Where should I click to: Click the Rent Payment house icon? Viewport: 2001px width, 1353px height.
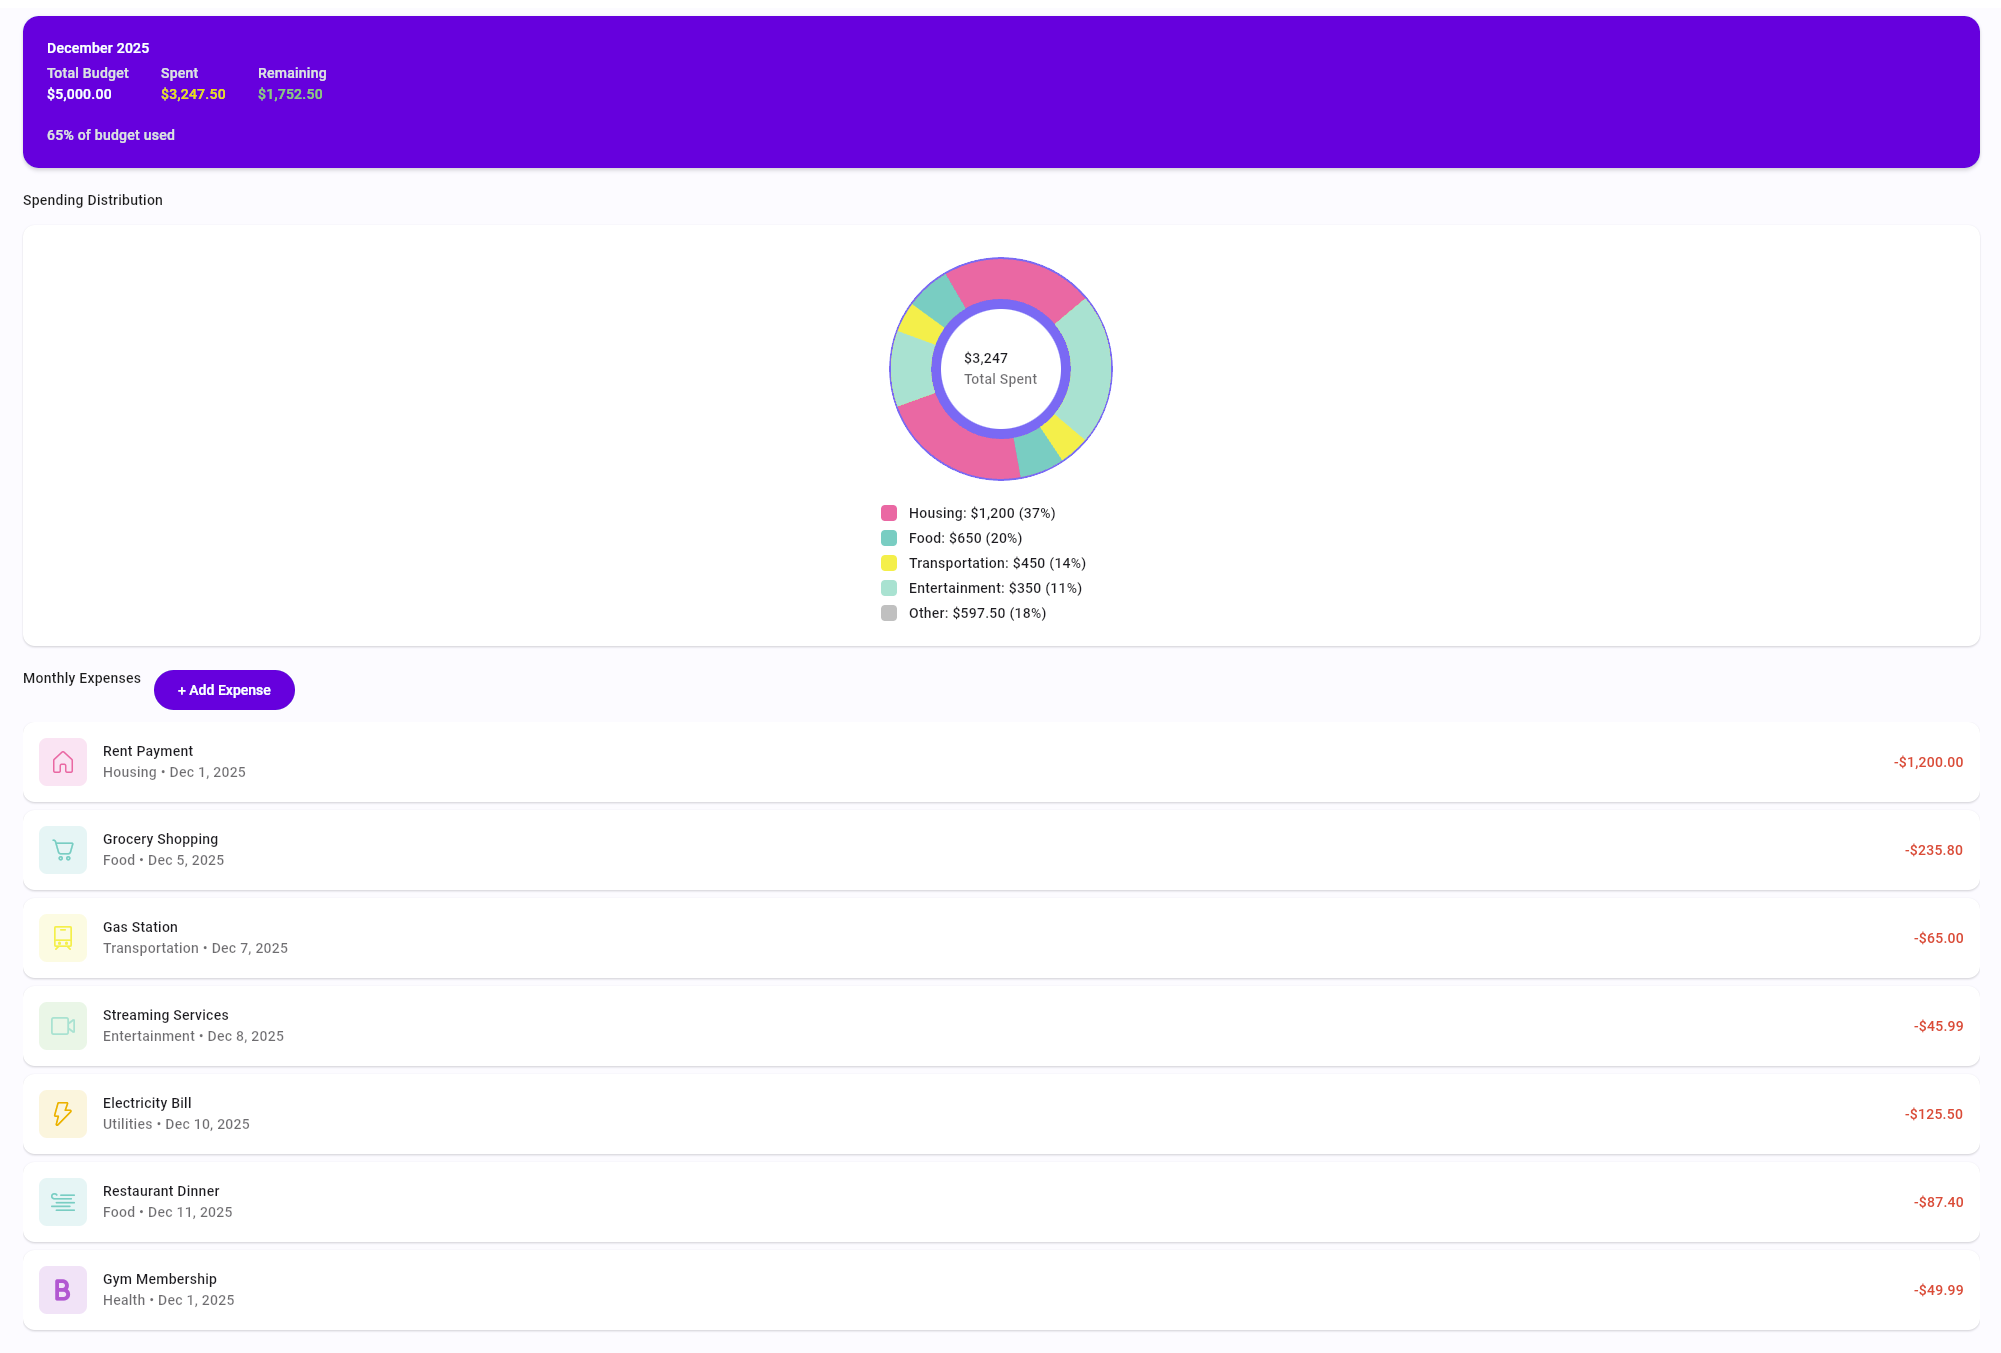[63, 762]
